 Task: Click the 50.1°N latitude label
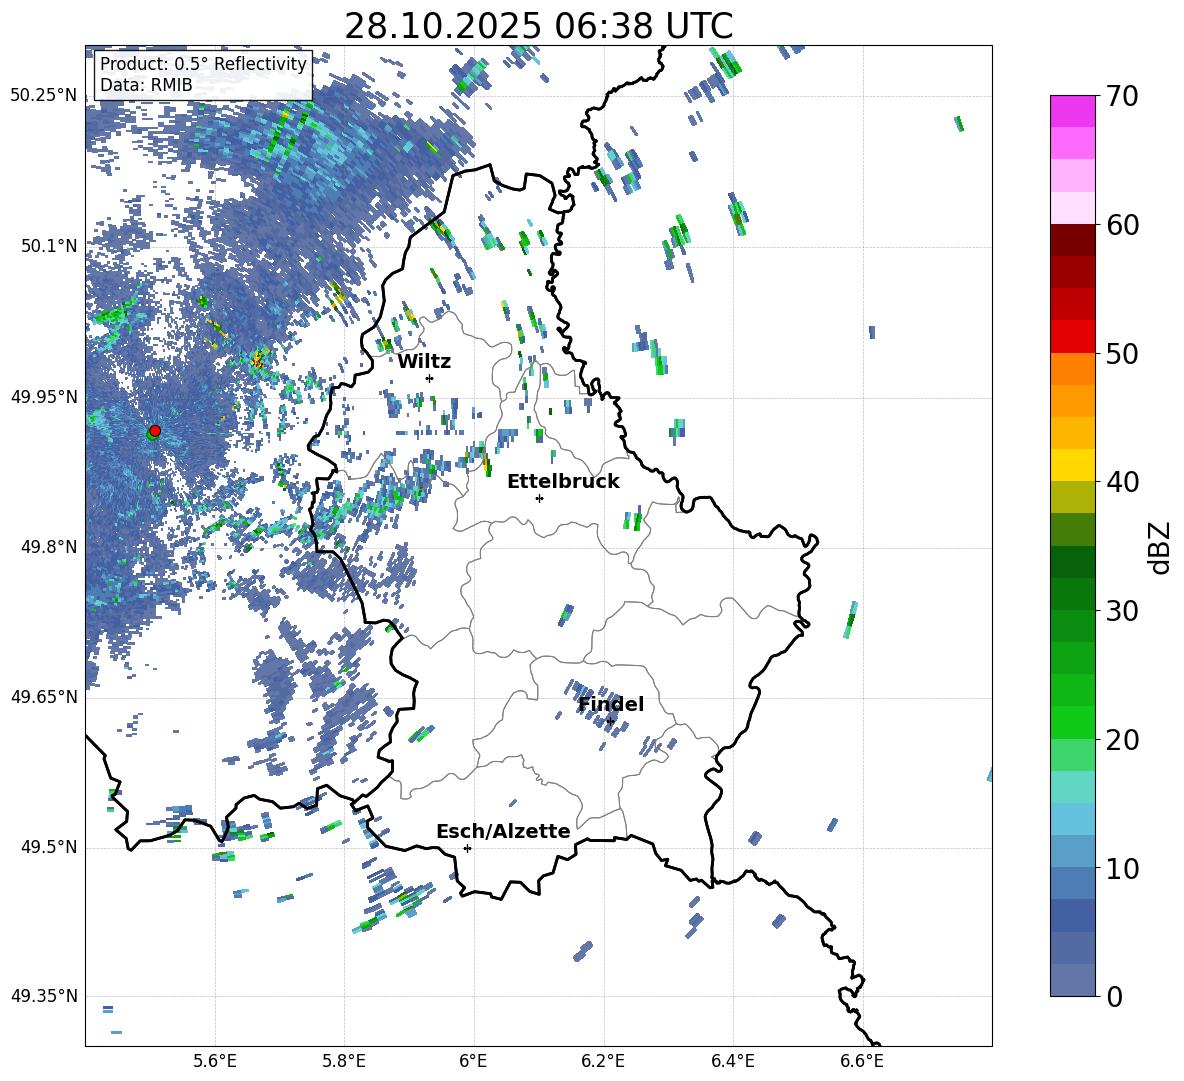(x=48, y=246)
